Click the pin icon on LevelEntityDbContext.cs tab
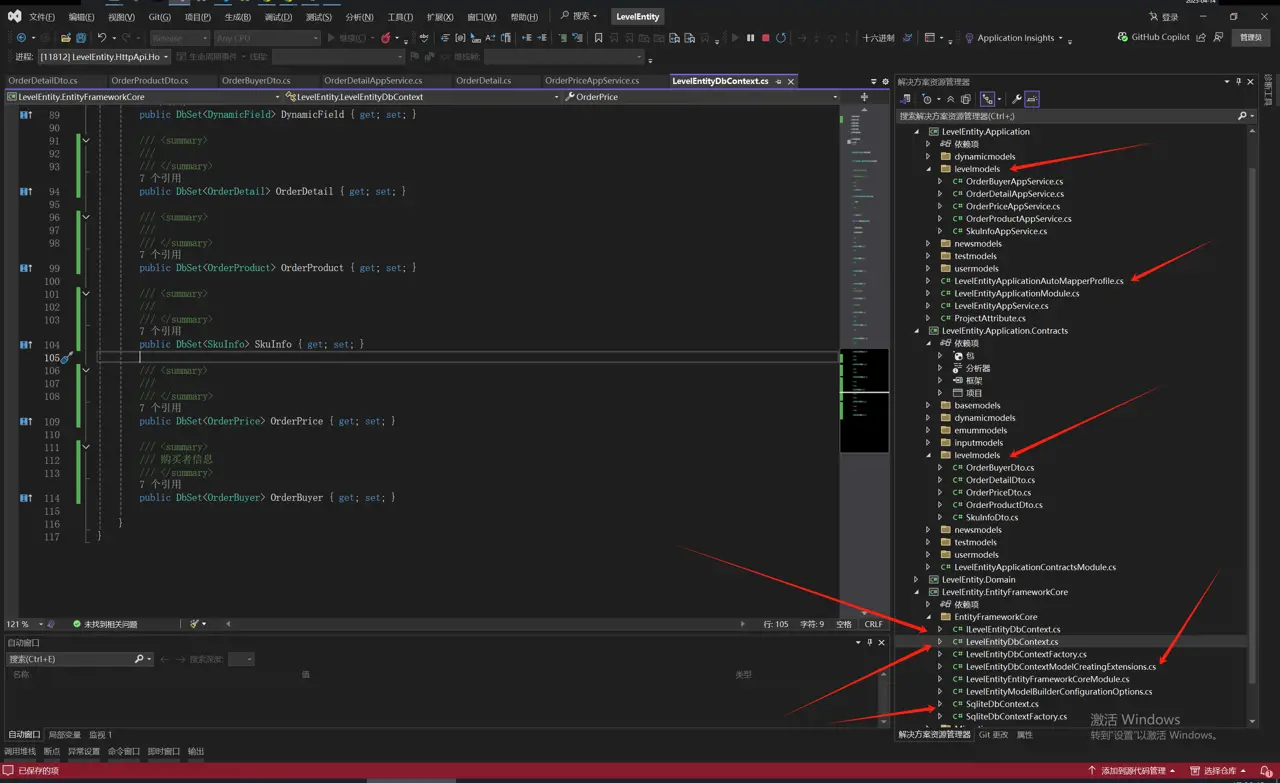 point(779,81)
